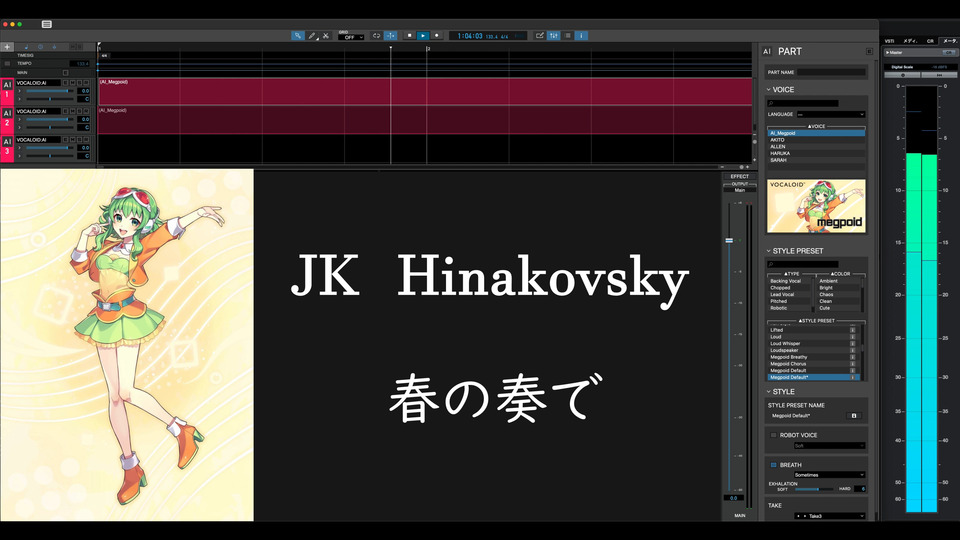The height and width of the screenshot is (540, 960).
Task: Select the scissors split tool
Action: 326,36
